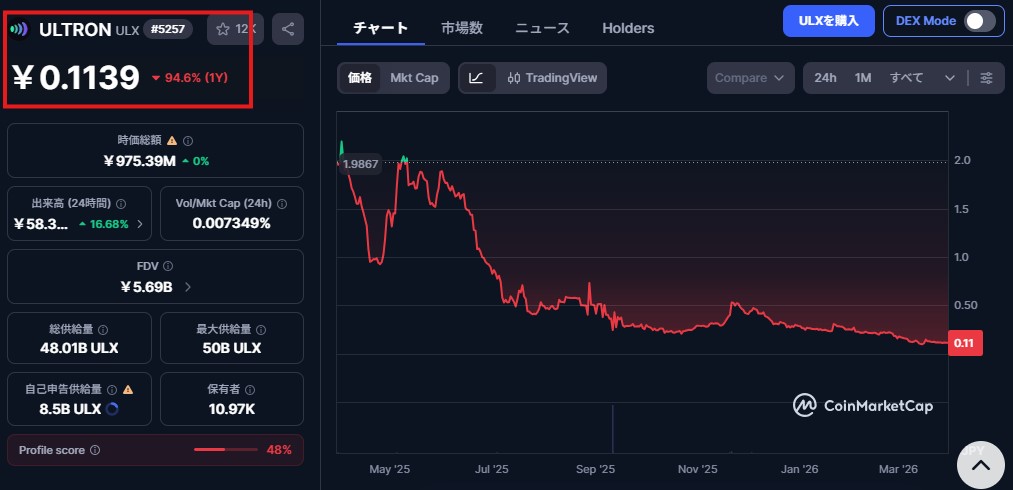Select the 1M time range
The image size is (1013, 490).
click(x=863, y=78)
